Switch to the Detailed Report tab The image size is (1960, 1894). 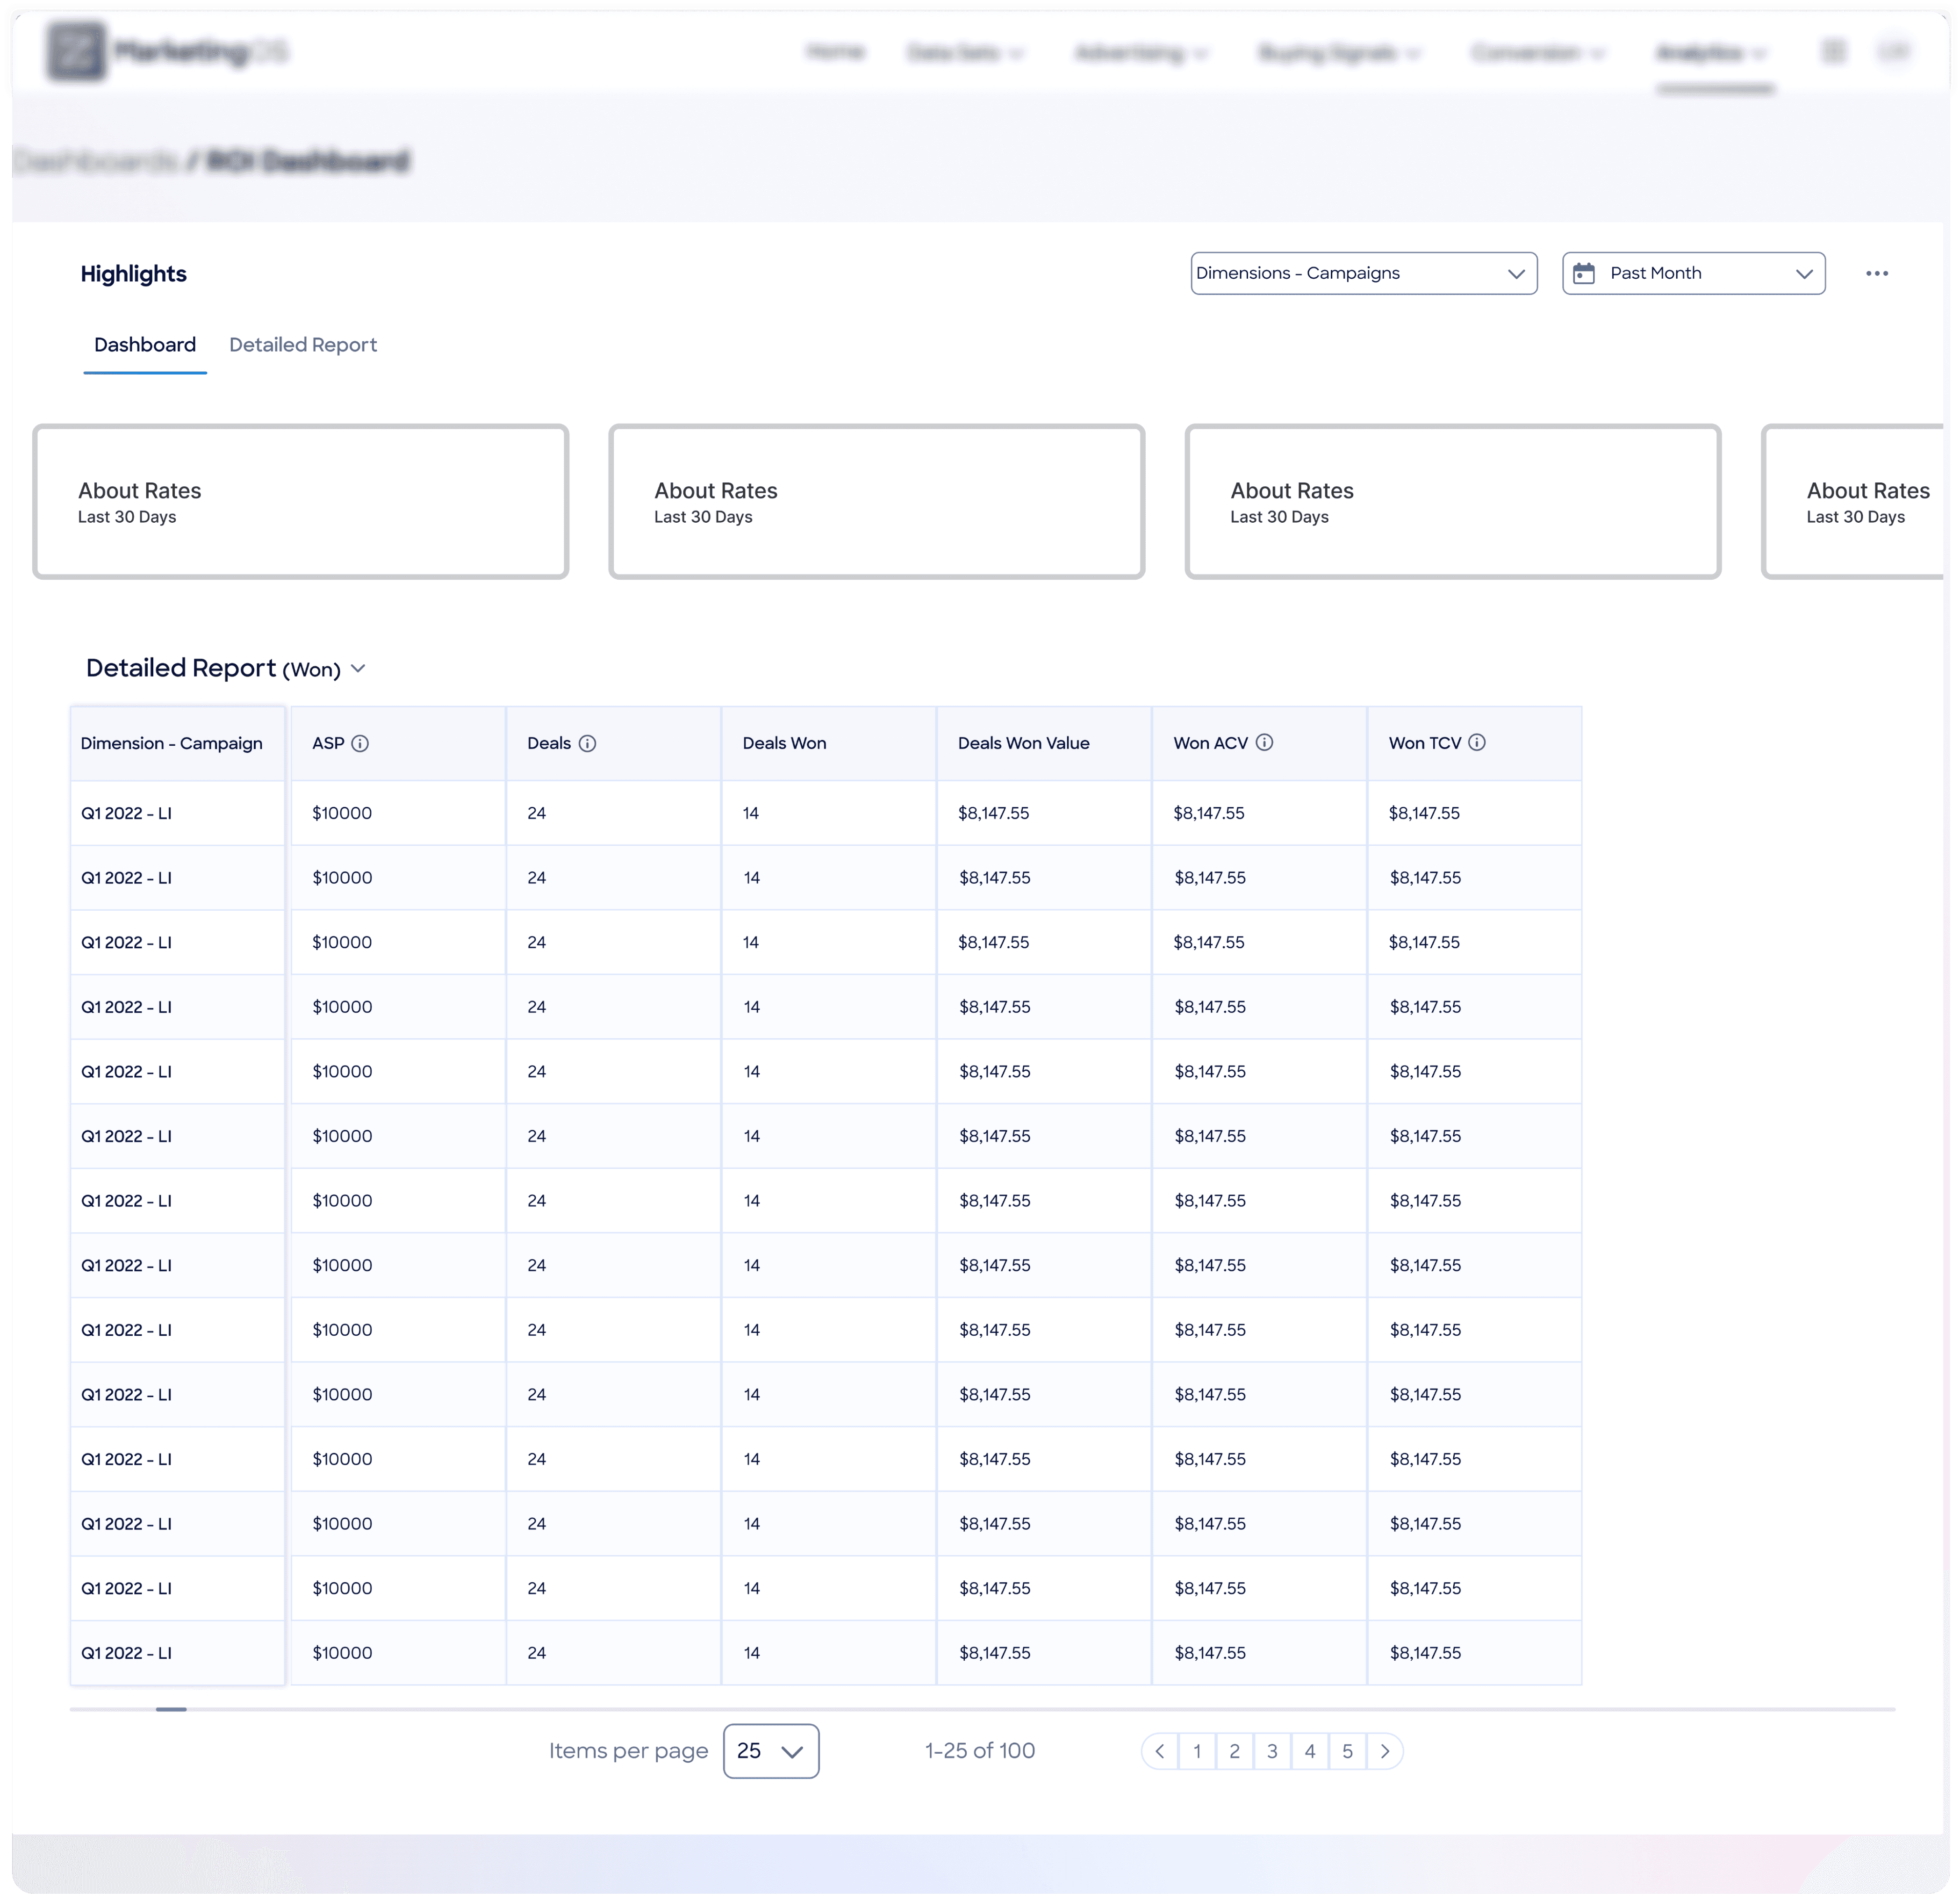[x=303, y=345]
